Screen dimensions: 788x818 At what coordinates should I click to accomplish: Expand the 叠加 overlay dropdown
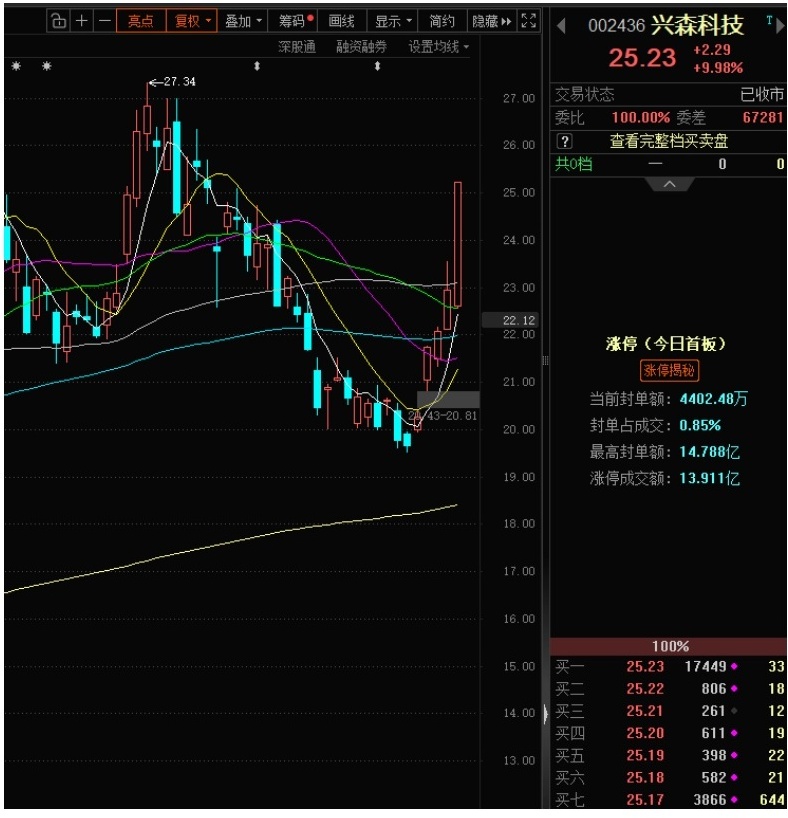(243, 21)
